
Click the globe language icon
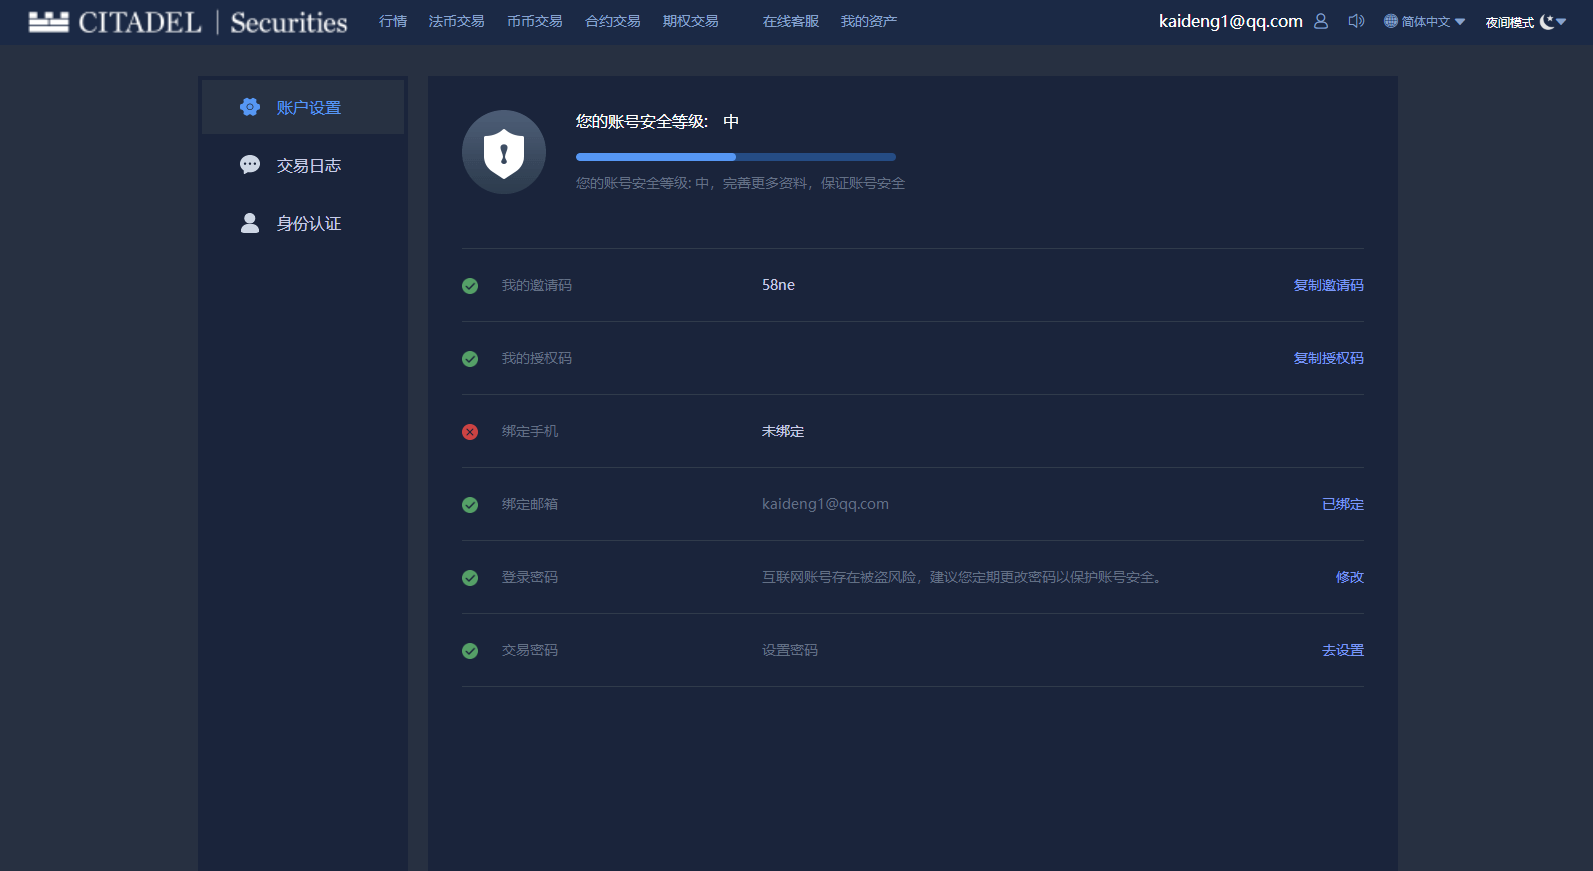pos(1391,21)
